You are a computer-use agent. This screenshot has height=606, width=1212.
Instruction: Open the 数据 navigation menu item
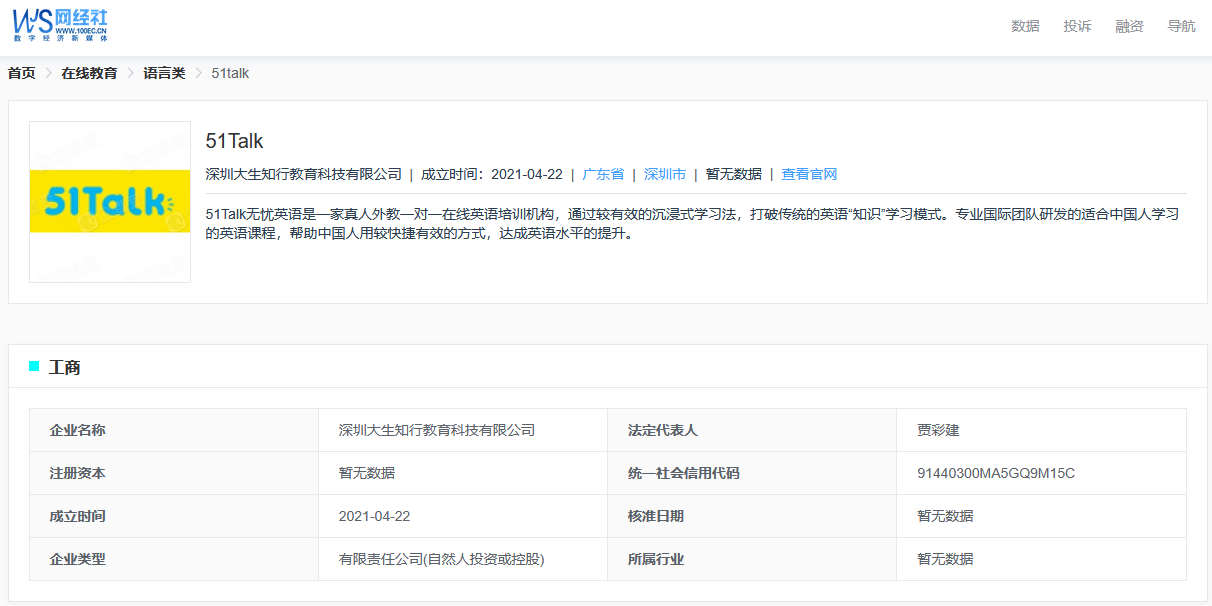(1025, 26)
